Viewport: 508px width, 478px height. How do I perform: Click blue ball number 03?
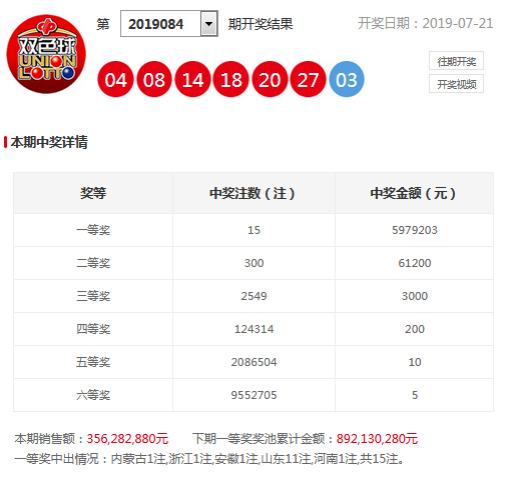[x=347, y=79]
